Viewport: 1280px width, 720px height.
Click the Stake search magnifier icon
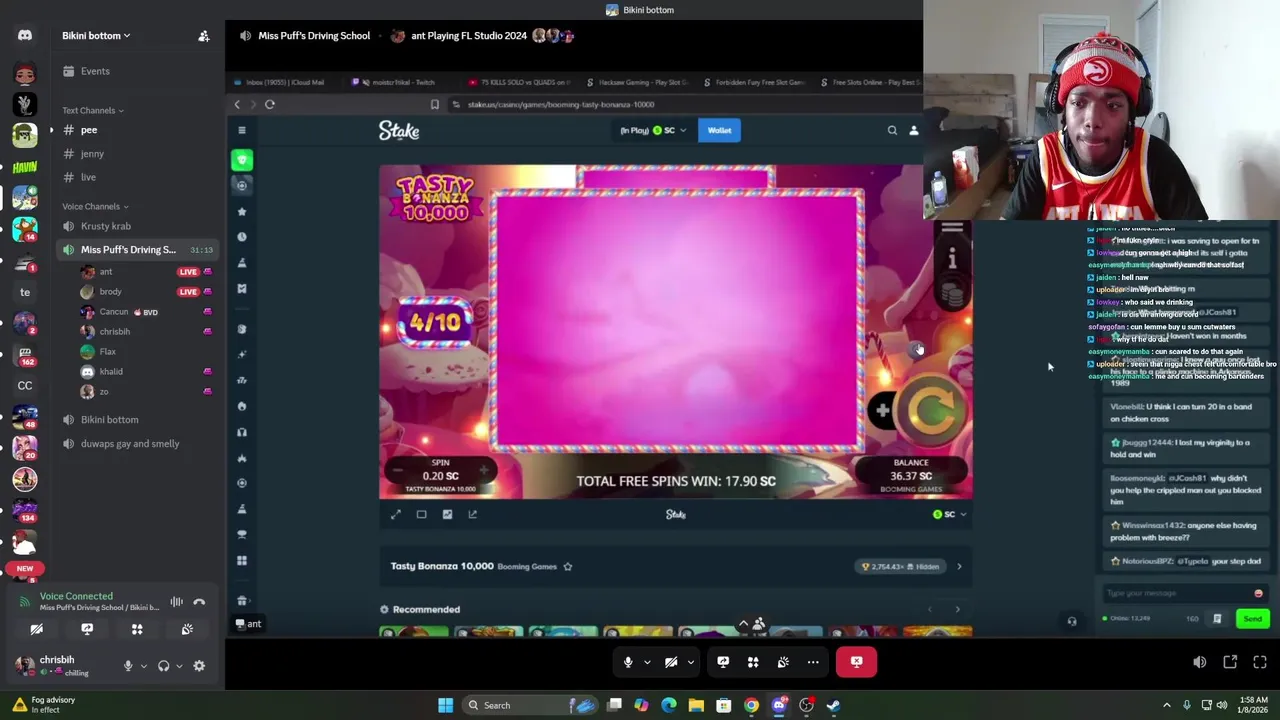coord(892,130)
